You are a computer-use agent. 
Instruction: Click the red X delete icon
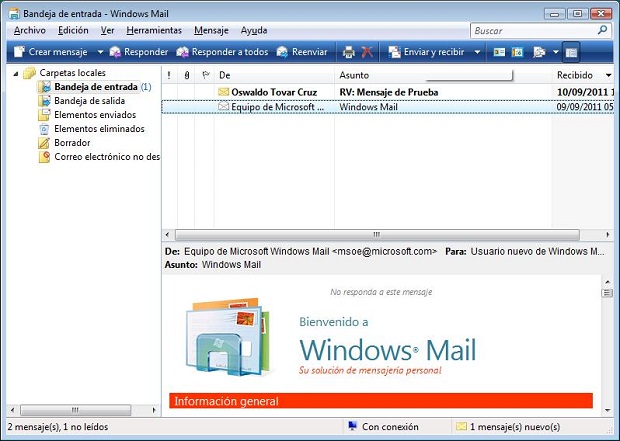pos(367,52)
